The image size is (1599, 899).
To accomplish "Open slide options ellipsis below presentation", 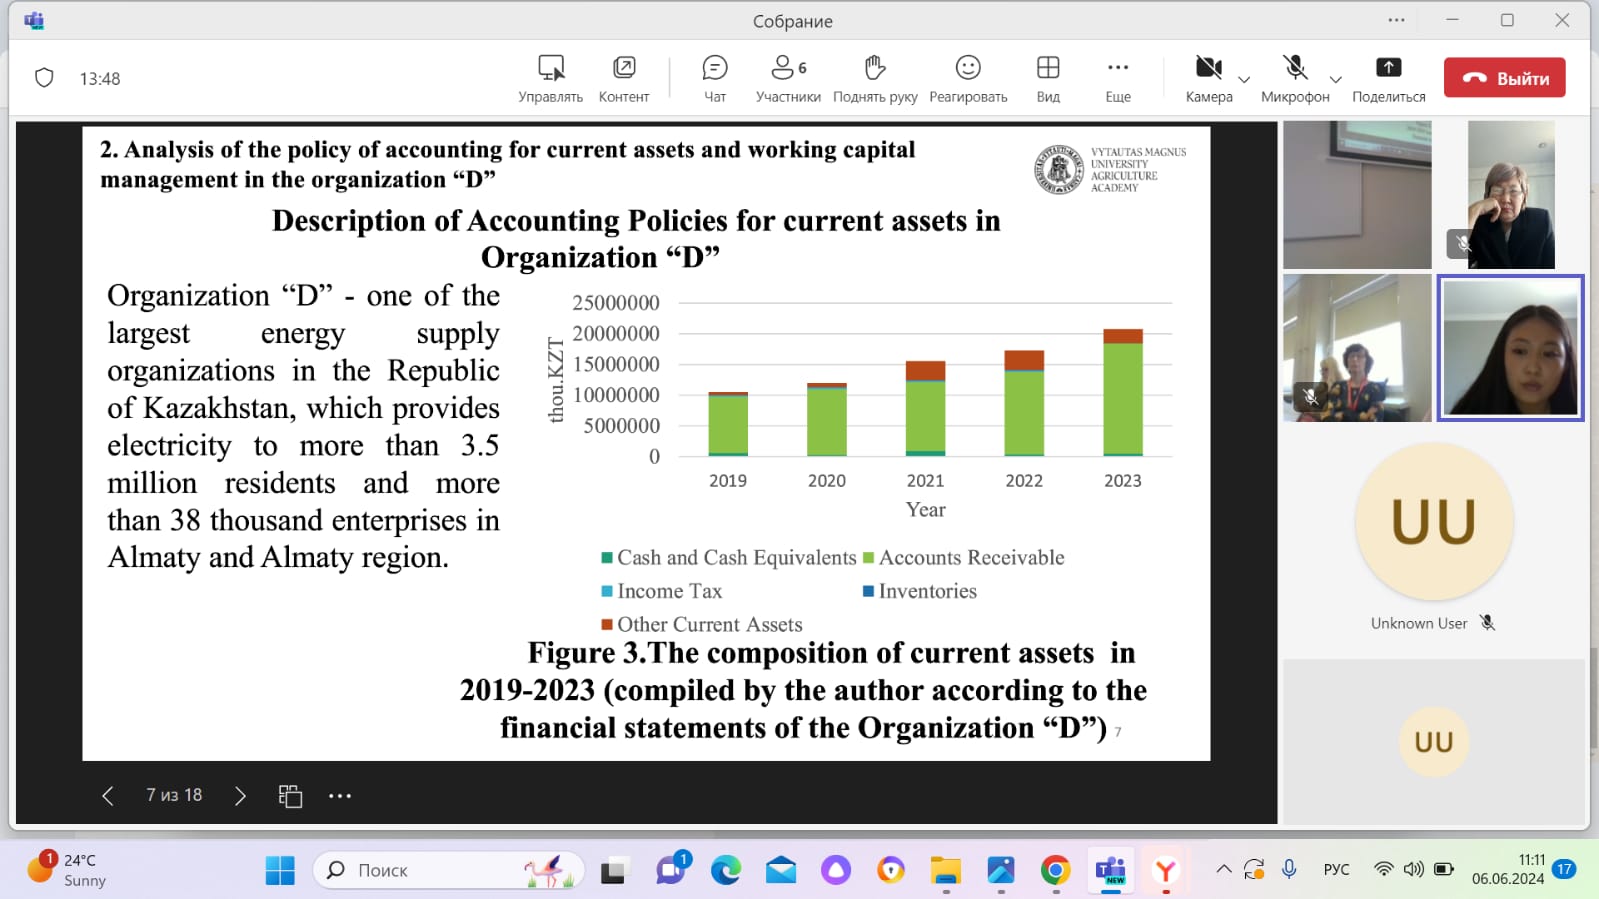I will tap(340, 796).
